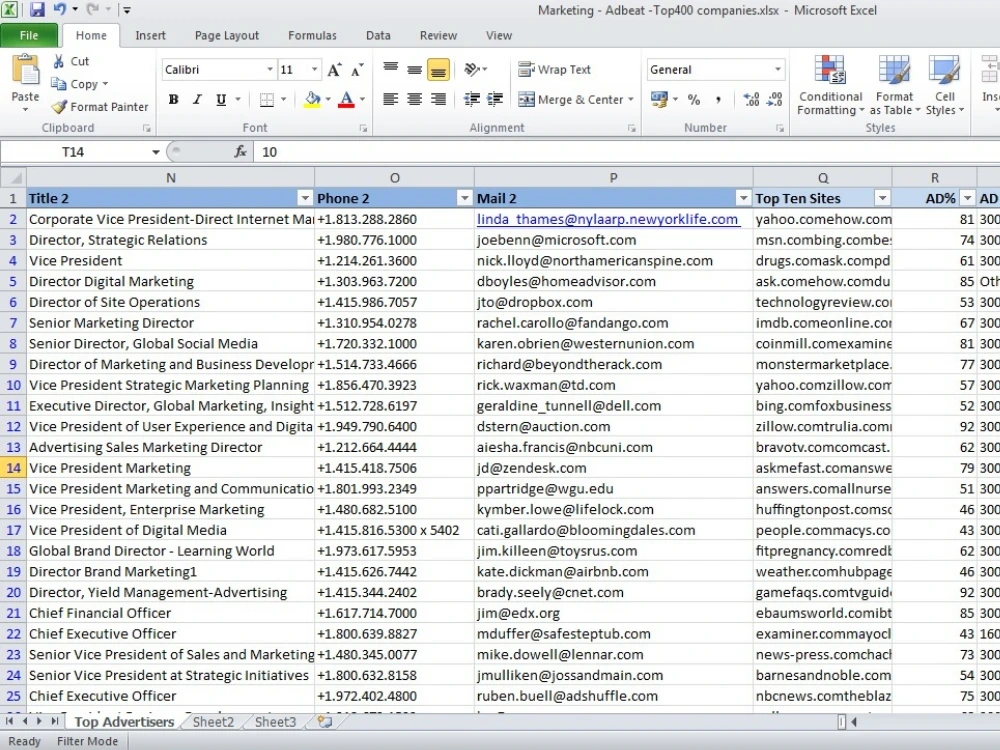
Task: Click the Insert Function fx icon
Action: pos(240,152)
